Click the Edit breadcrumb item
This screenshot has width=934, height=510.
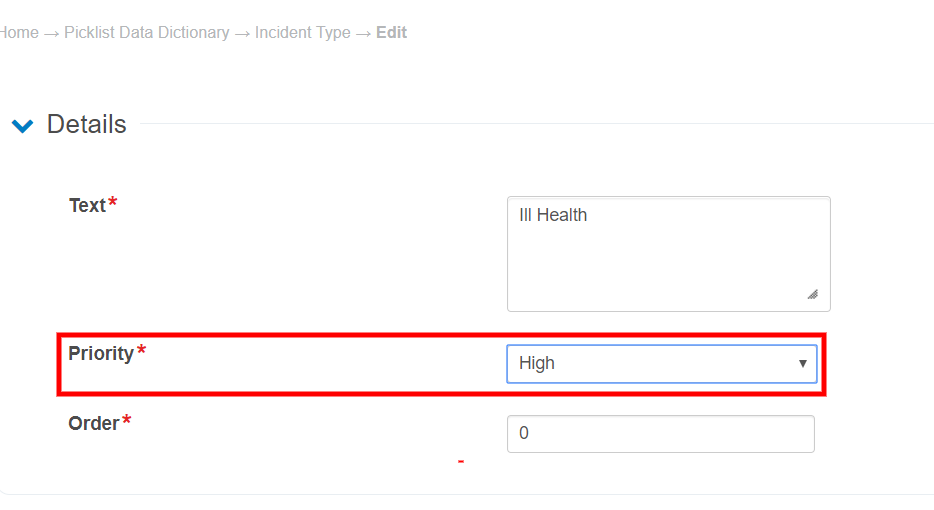391,33
